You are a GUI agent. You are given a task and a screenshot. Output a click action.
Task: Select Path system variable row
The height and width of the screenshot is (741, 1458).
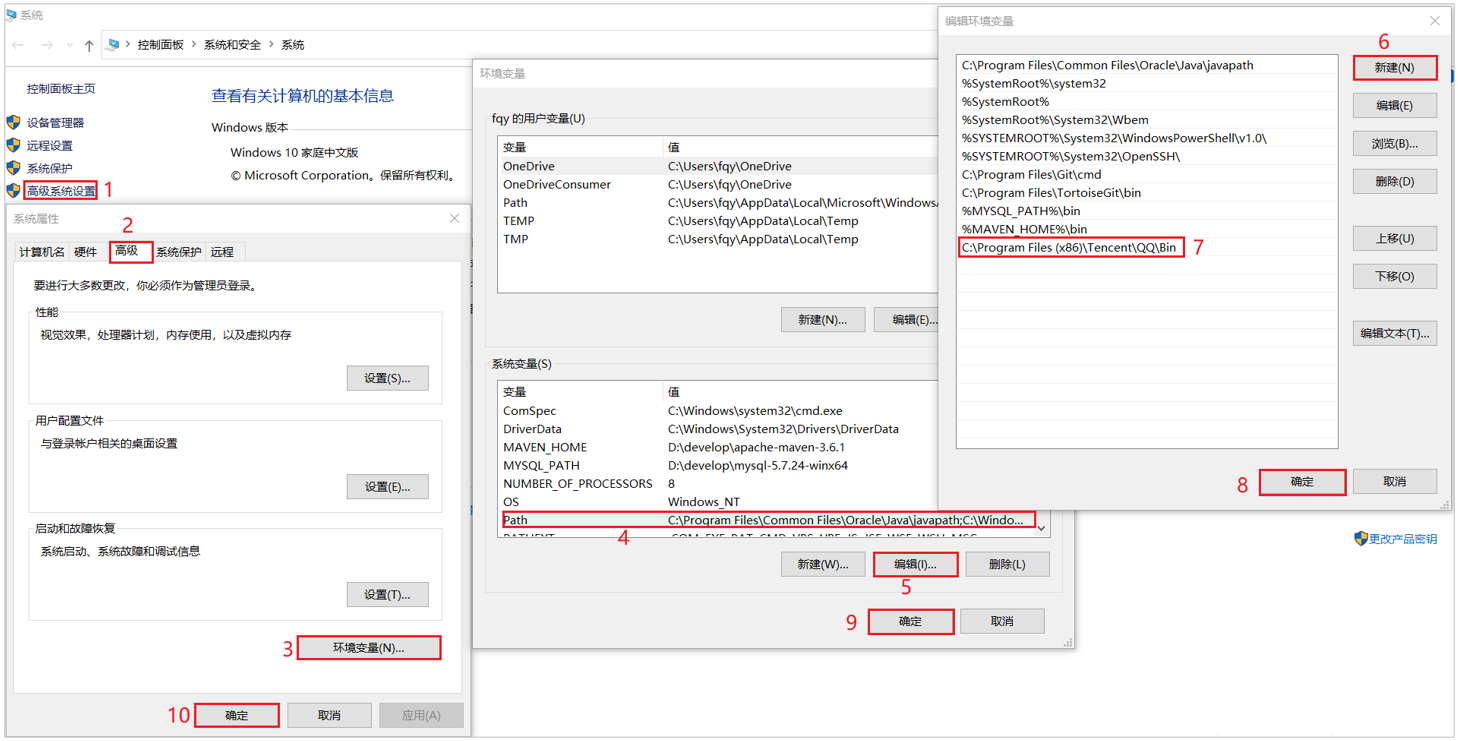[x=768, y=520]
